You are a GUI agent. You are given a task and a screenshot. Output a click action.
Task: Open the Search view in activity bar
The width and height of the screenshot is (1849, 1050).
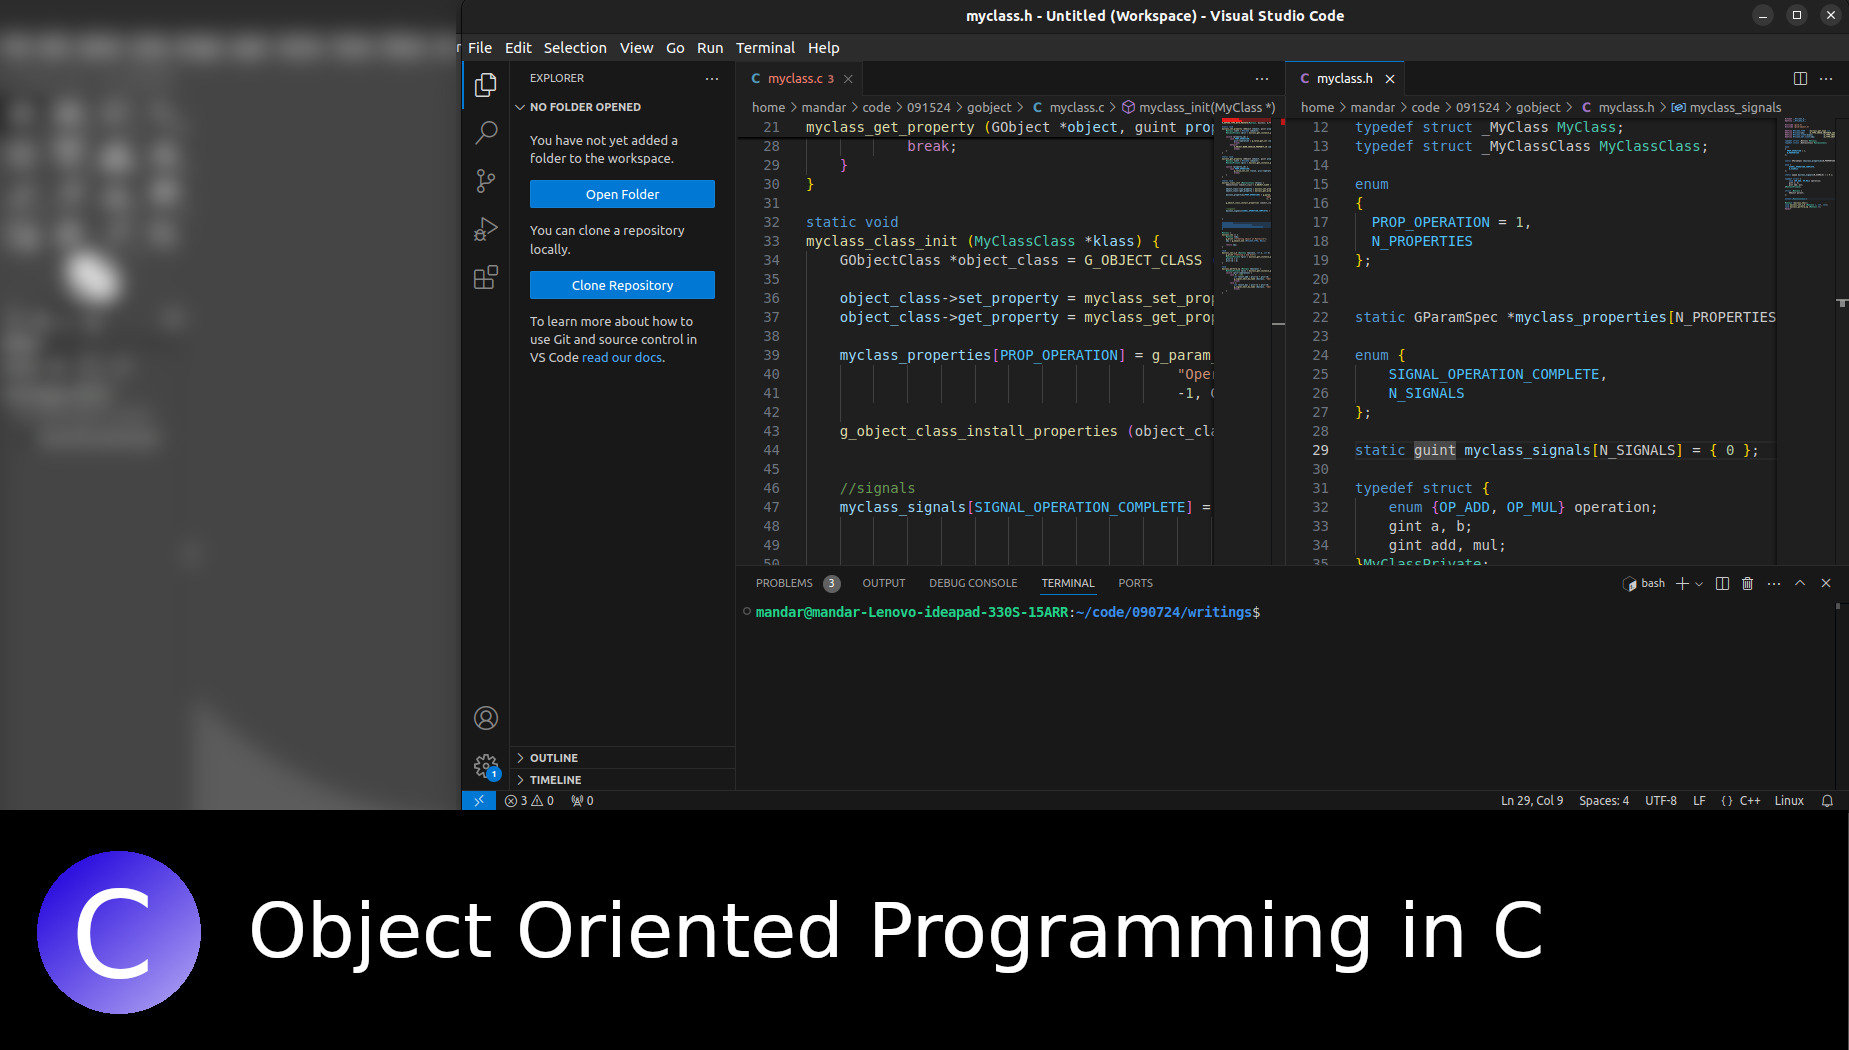(x=486, y=132)
